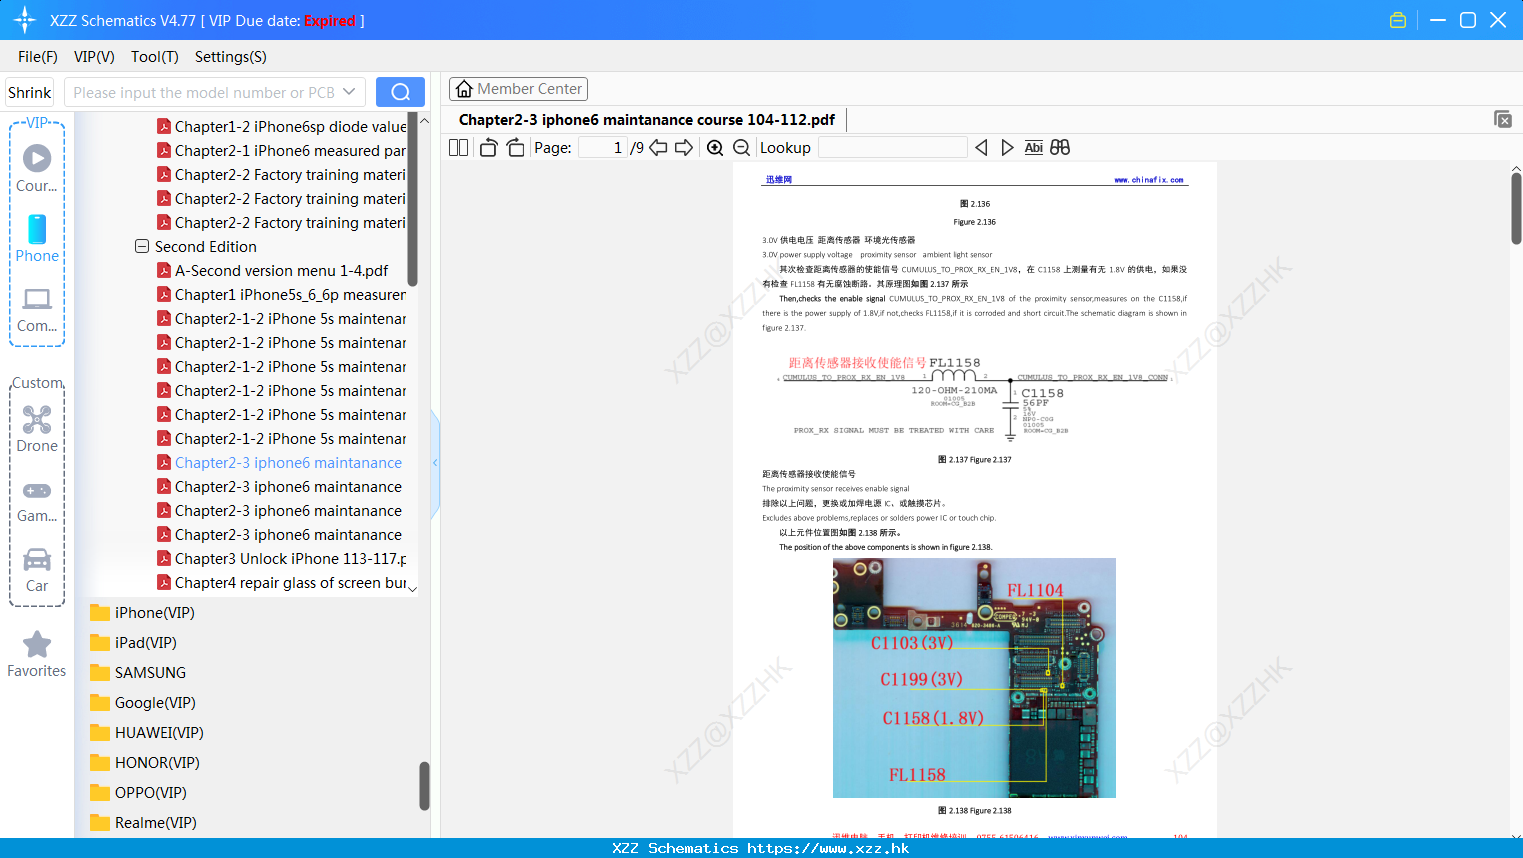Click the 2.138 board photo in the PDF
Viewport: 1523px width, 858px height.
click(974, 678)
